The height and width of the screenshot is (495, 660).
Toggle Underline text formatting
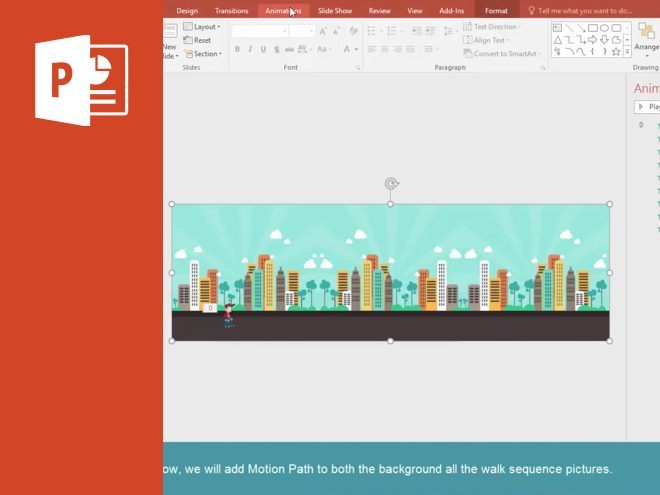[x=263, y=49]
